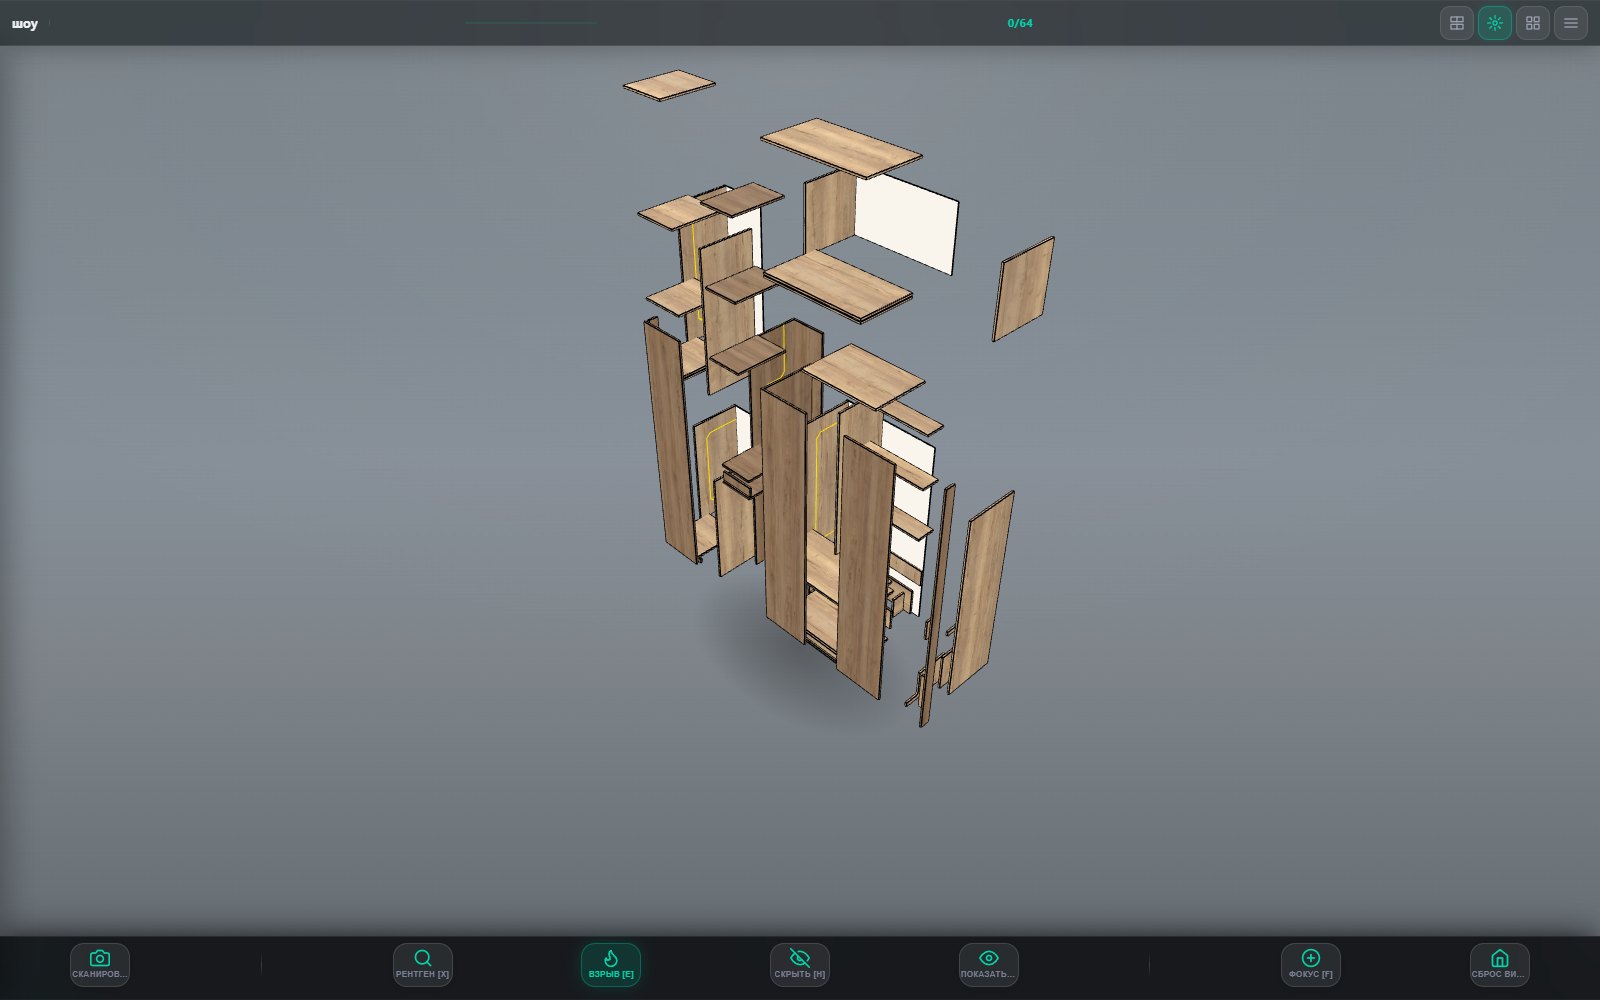
Task: Click the Сканиров... camera button
Action: (x=100, y=965)
